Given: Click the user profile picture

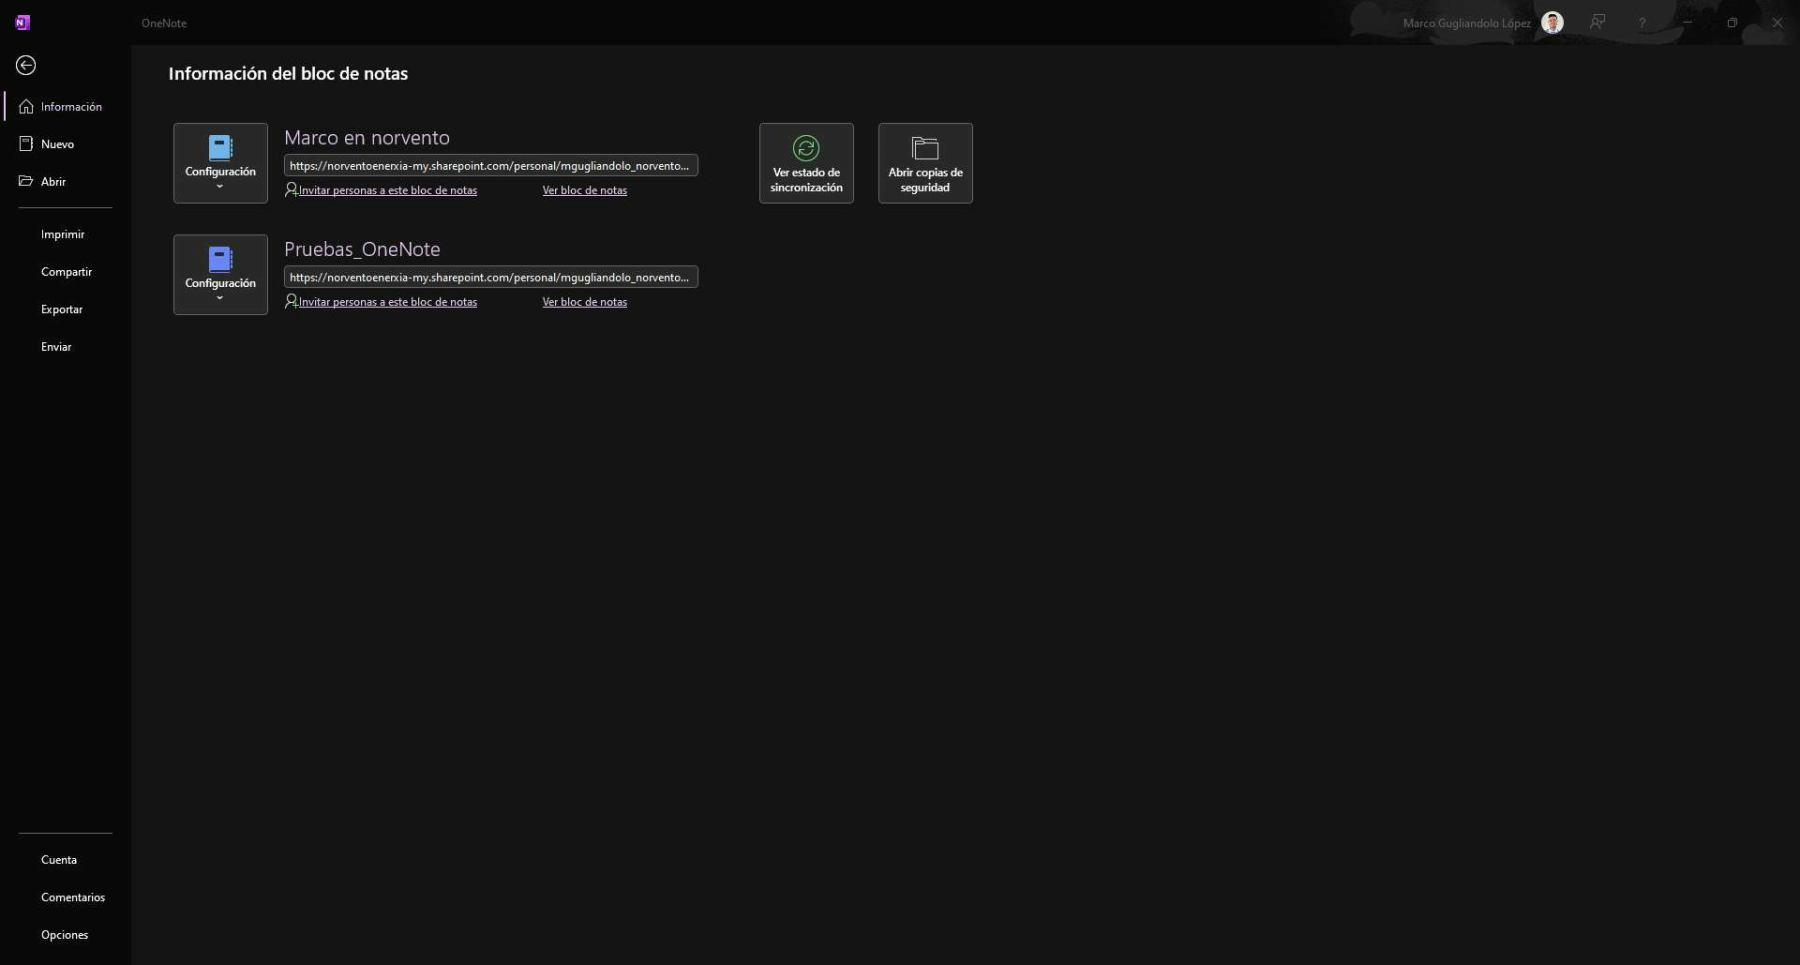Looking at the screenshot, I should [x=1552, y=23].
